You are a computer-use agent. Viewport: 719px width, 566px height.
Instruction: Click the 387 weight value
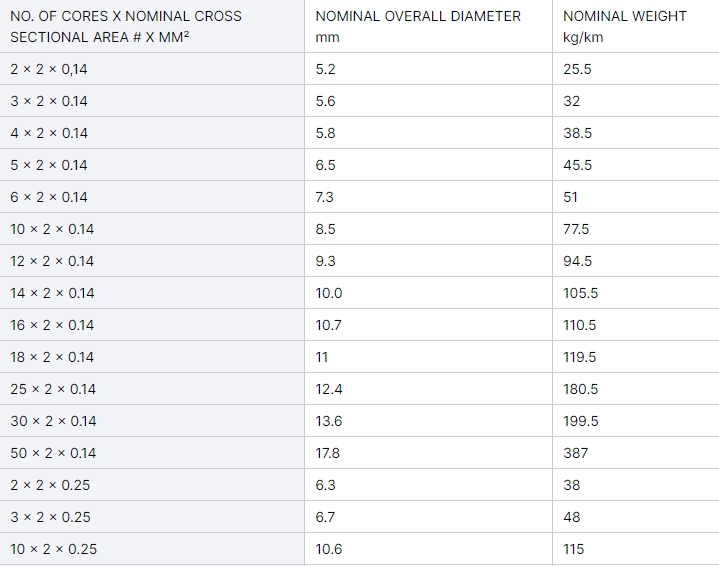coord(575,453)
